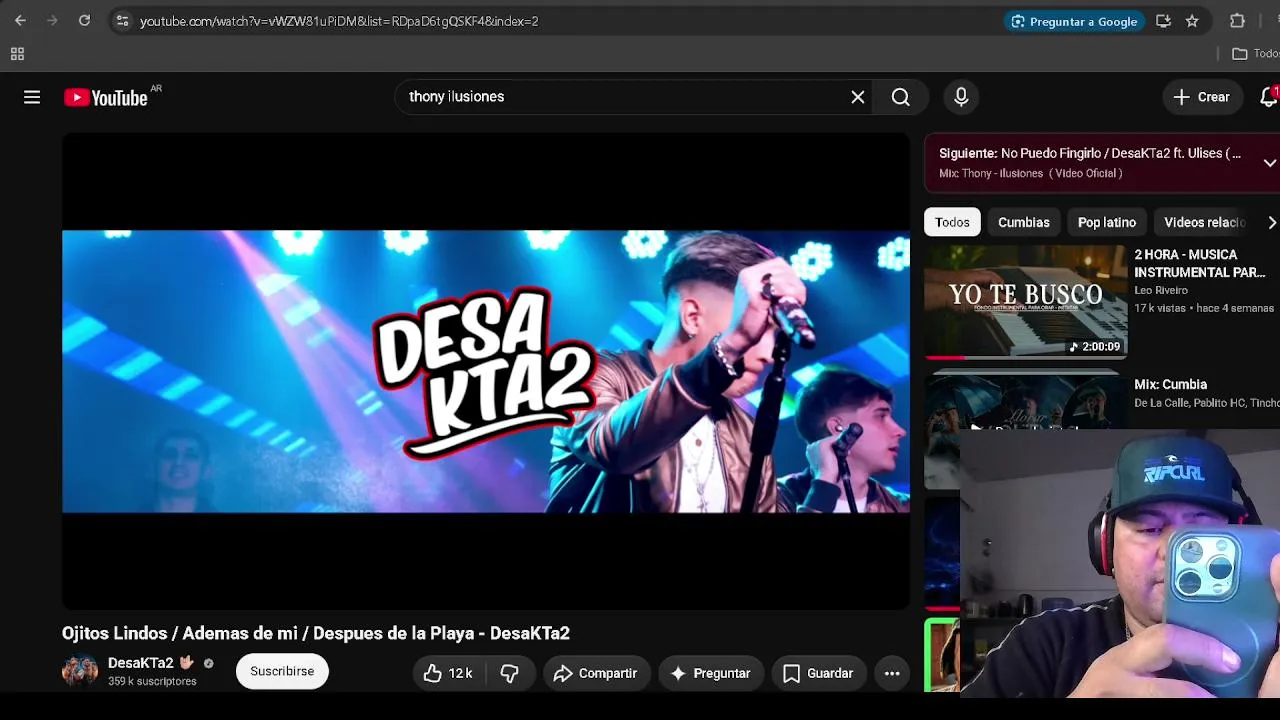1280x720 pixels.
Task: Open the notifications bell
Action: (x=1268, y=97)
